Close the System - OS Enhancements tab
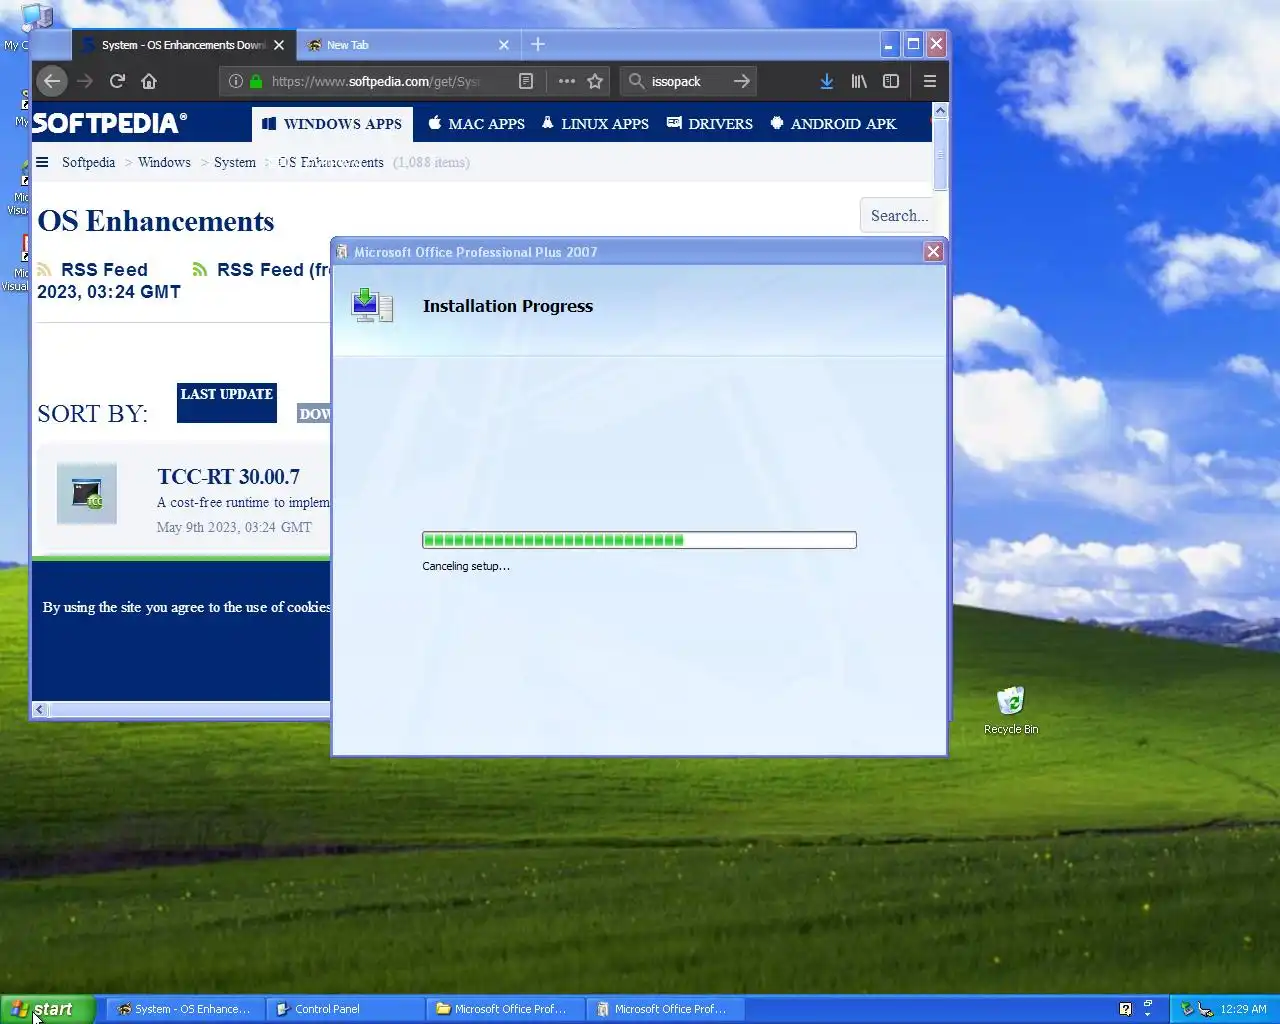The image size is (1280, 1024). pyautogui.click(x=279, y=45)
